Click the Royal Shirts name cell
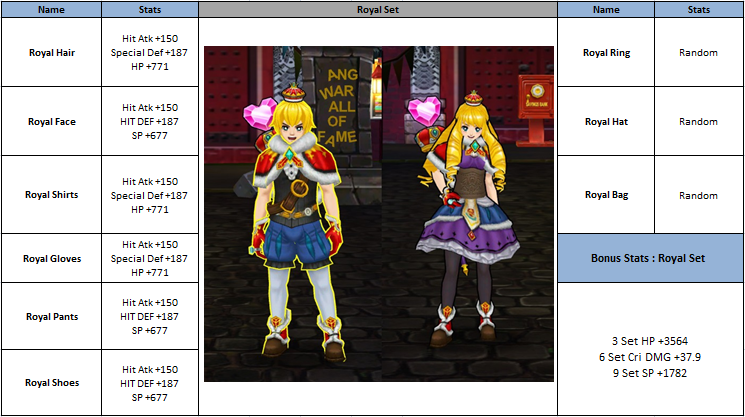The width and height of the screenshot is (745, 417). coord(52,194)
